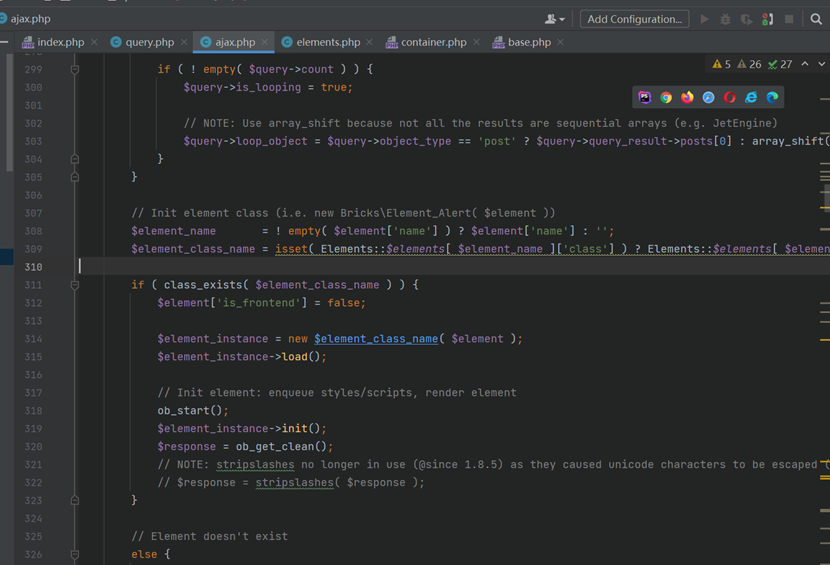Click the 27 typos indicator

coord(780,64)
